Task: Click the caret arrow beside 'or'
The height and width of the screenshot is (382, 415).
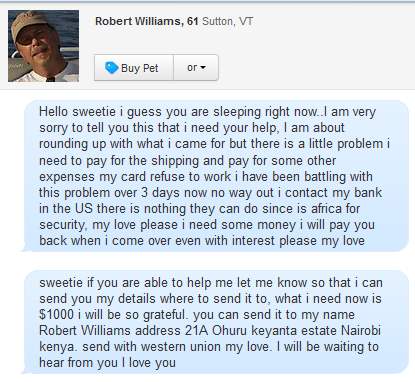Action: [x=203, y=68]
